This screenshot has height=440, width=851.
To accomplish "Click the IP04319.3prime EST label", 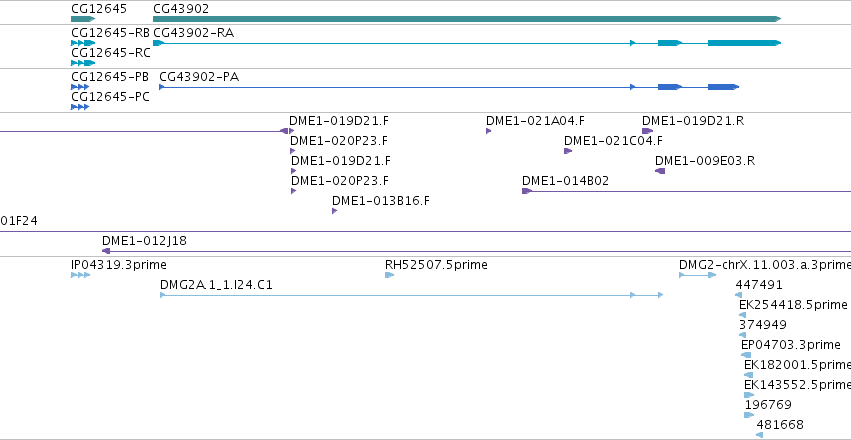I will (x=119, y=265).
